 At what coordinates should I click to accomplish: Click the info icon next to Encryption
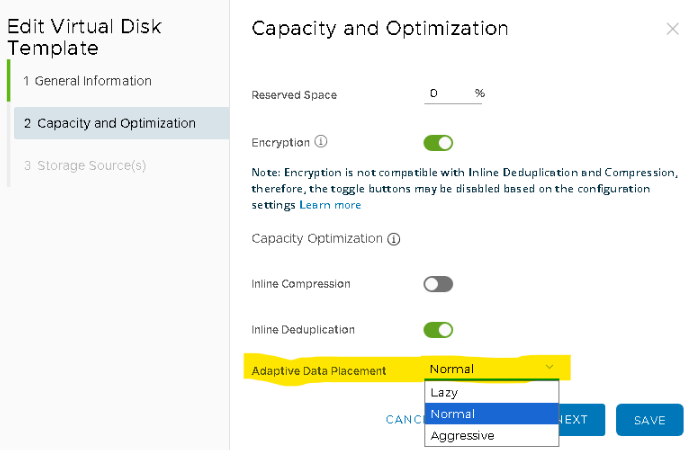click(x=321, y=143)
